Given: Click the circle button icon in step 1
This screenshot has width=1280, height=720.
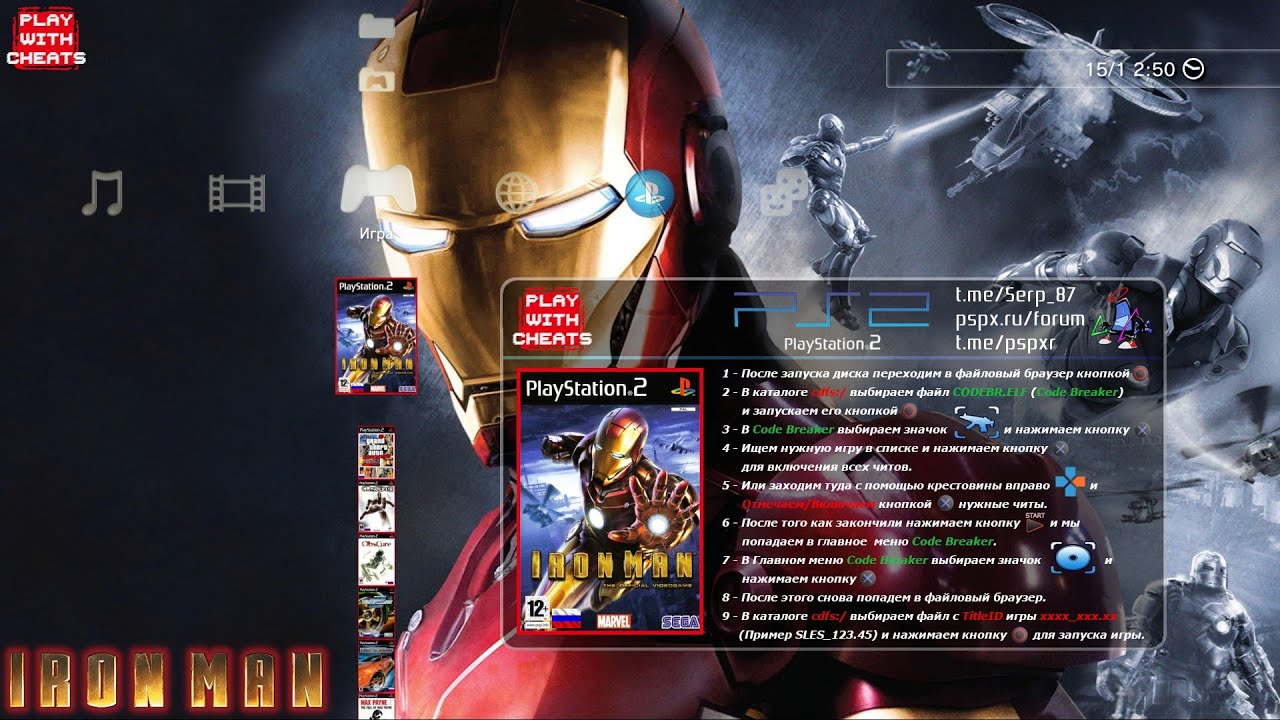Looking at the screenshot, I should (x=1141, y=374).
